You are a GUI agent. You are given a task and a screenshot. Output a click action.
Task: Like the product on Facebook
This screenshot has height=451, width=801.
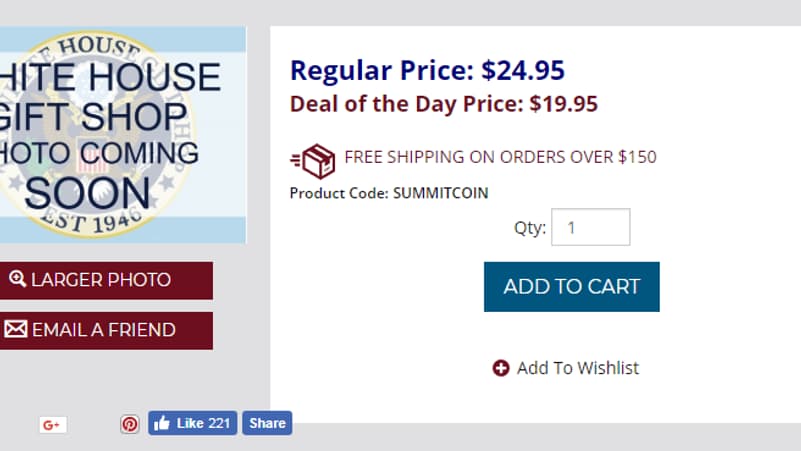tap(193, 423)
